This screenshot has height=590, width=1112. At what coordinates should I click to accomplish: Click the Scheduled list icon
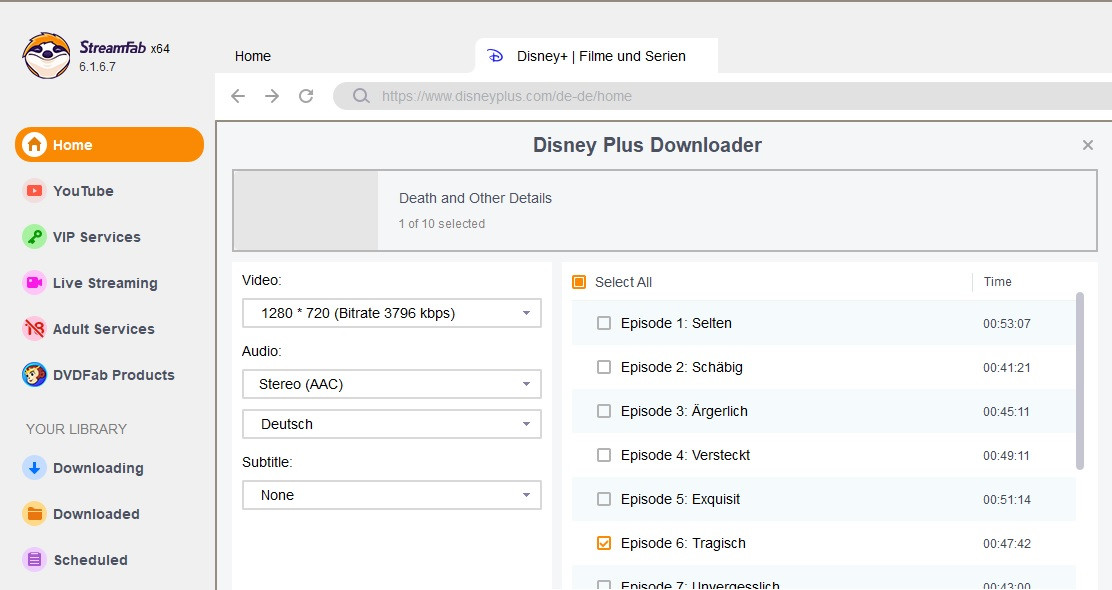(x=34, y=560)
